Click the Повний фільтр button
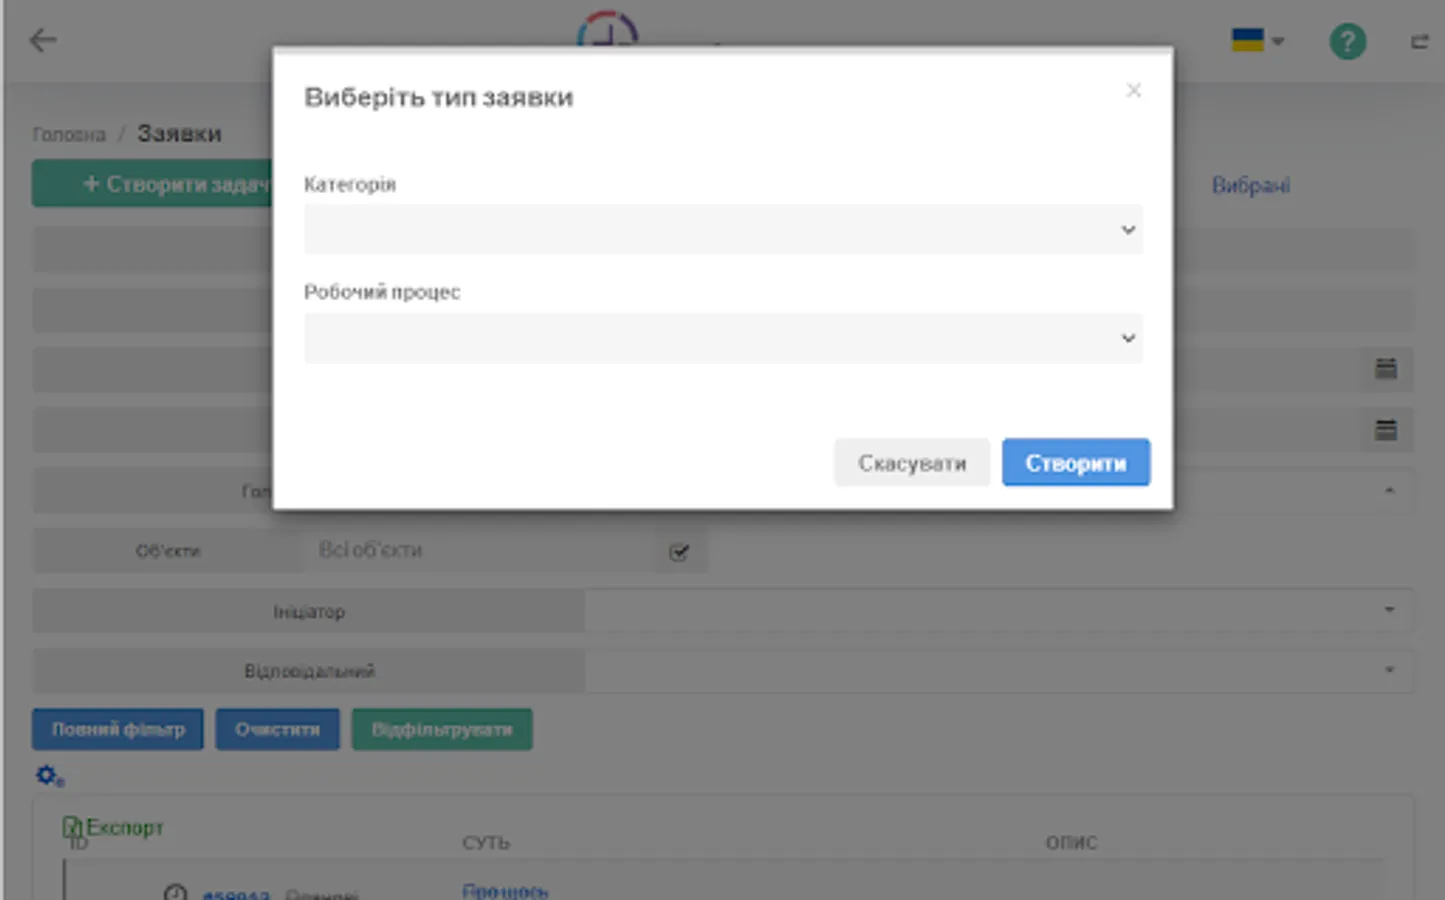1445x900 pixels. 118,730
